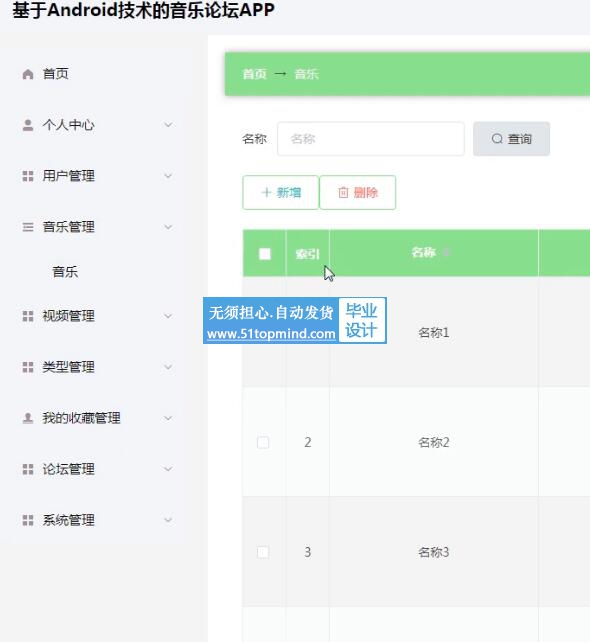Open the 音乐 submenu item

coord(65,271)
